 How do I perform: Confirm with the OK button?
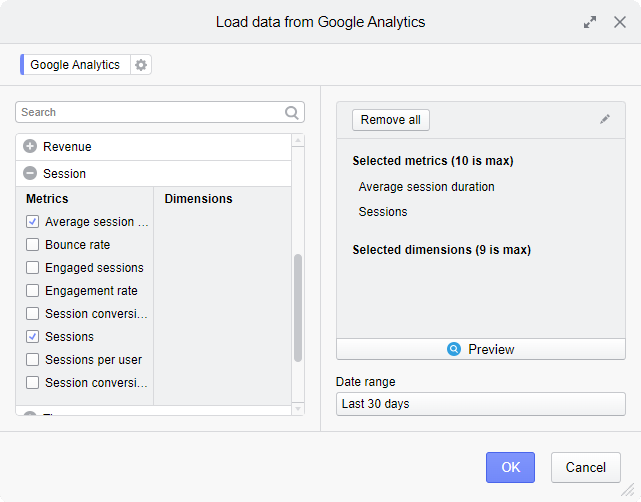(x=510, y=467)
